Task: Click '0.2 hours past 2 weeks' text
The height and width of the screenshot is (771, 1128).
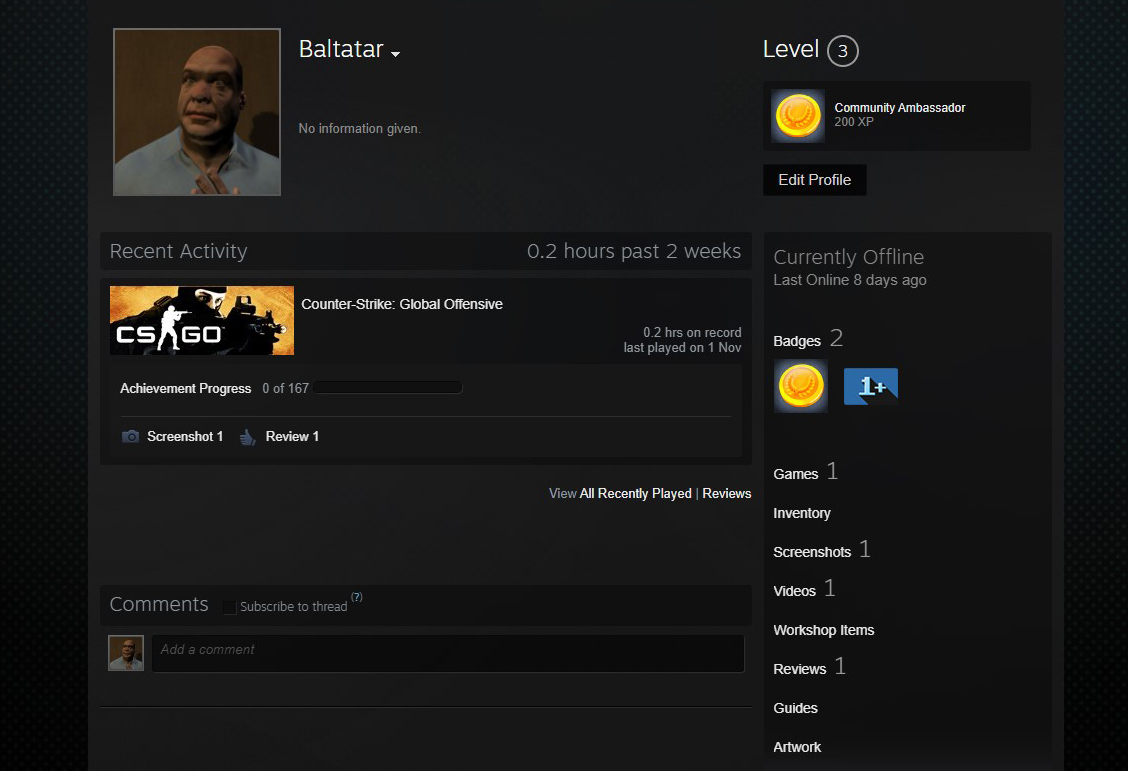Action: click(634, 251)
